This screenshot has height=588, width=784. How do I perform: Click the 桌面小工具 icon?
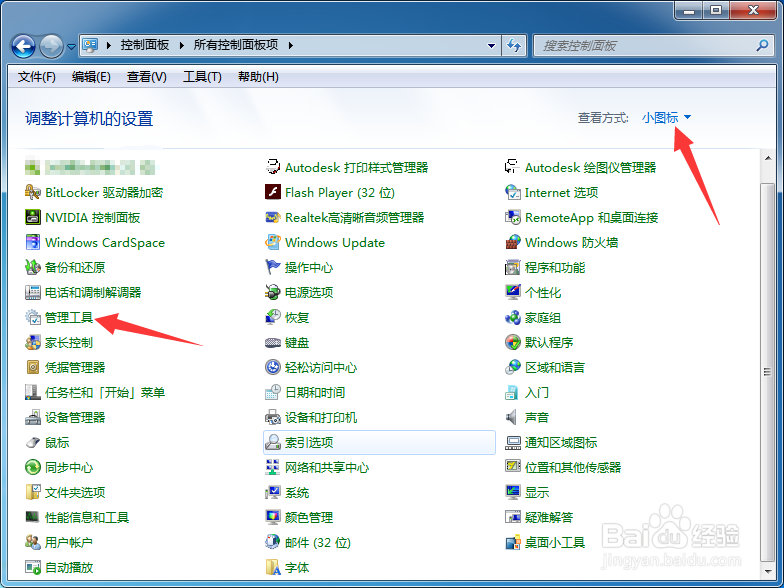coord(512,542)
